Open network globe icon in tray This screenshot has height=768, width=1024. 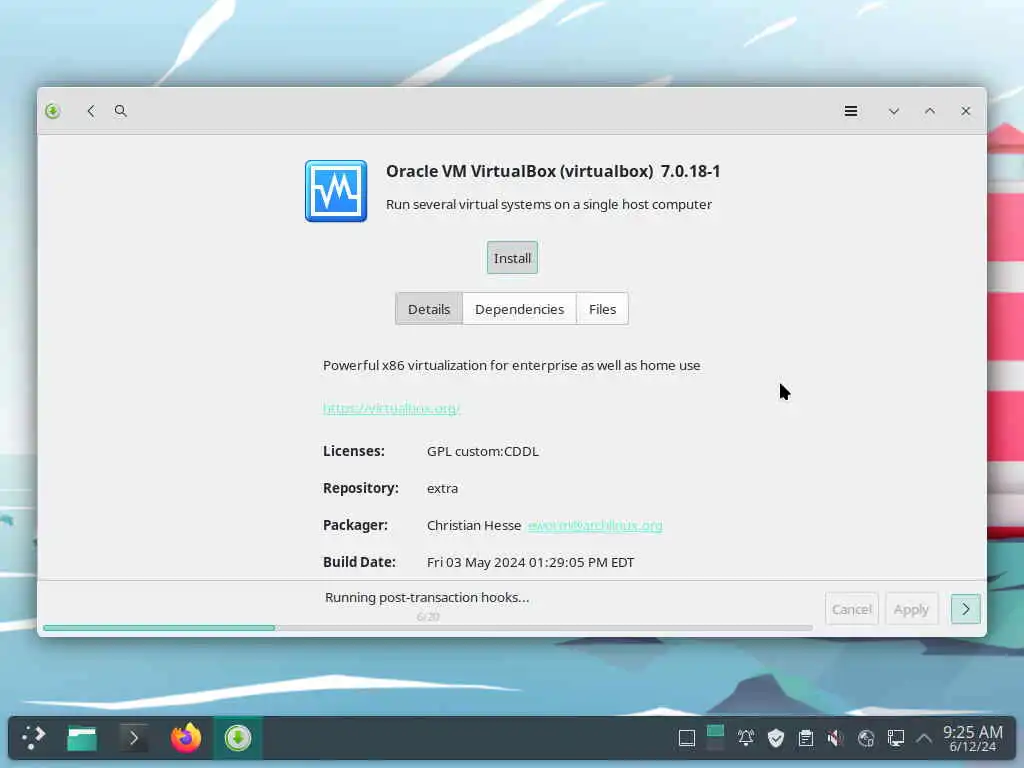pos(866,738)
